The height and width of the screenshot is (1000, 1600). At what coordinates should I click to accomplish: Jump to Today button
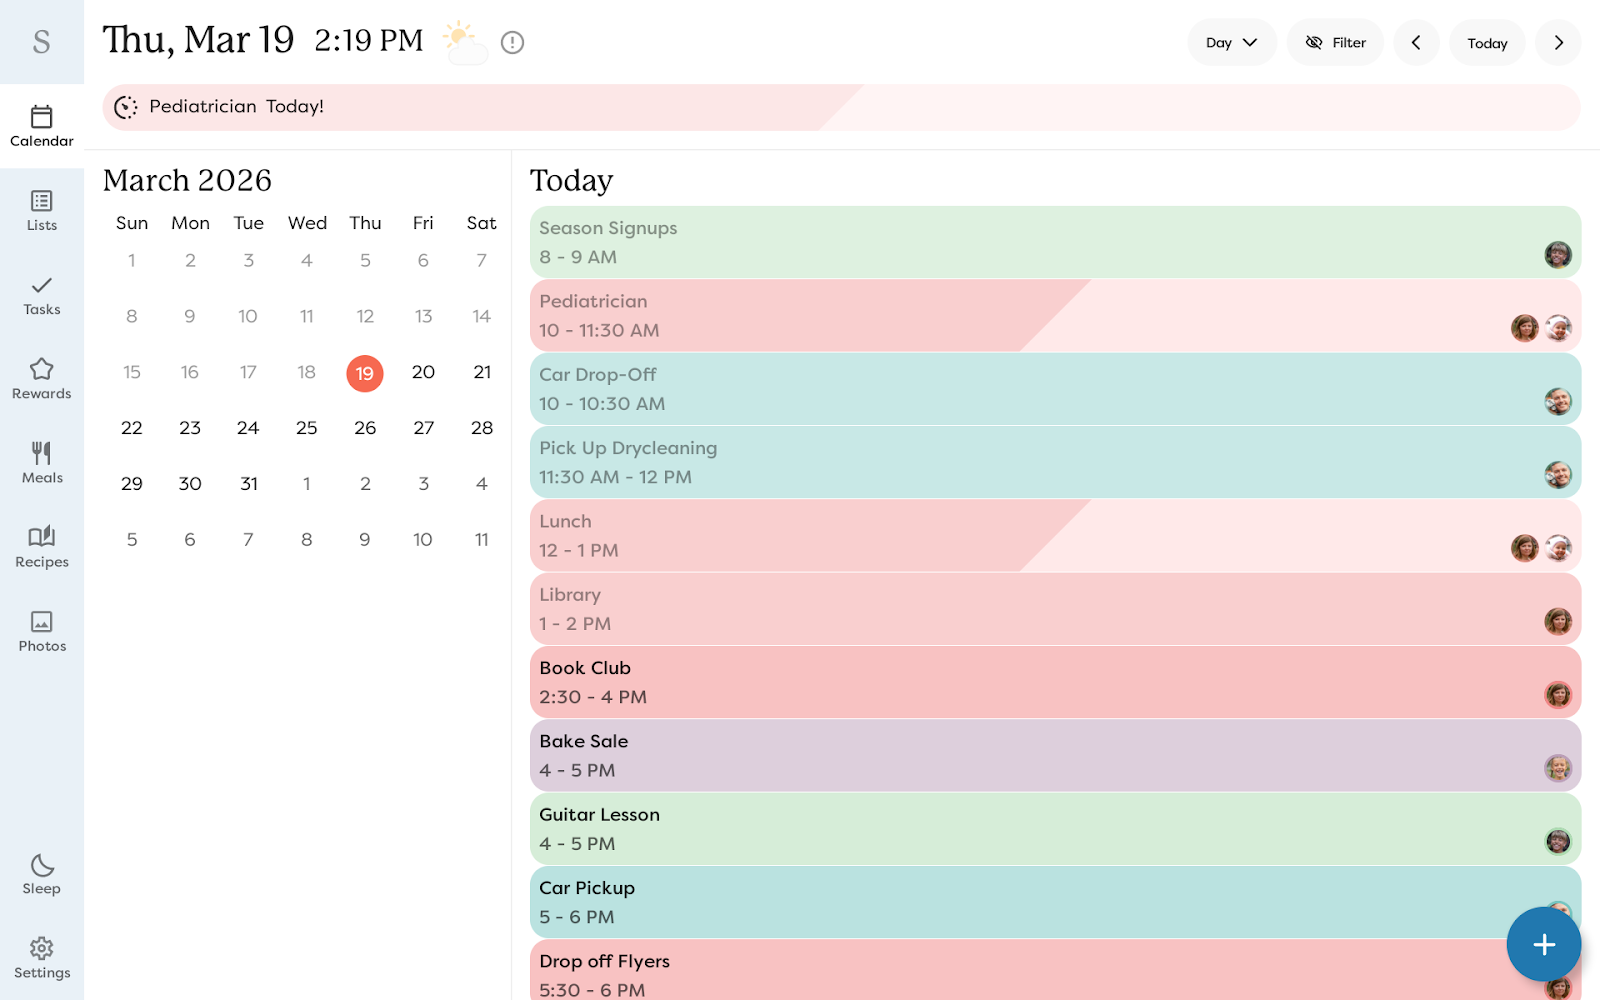point(1487,43)
